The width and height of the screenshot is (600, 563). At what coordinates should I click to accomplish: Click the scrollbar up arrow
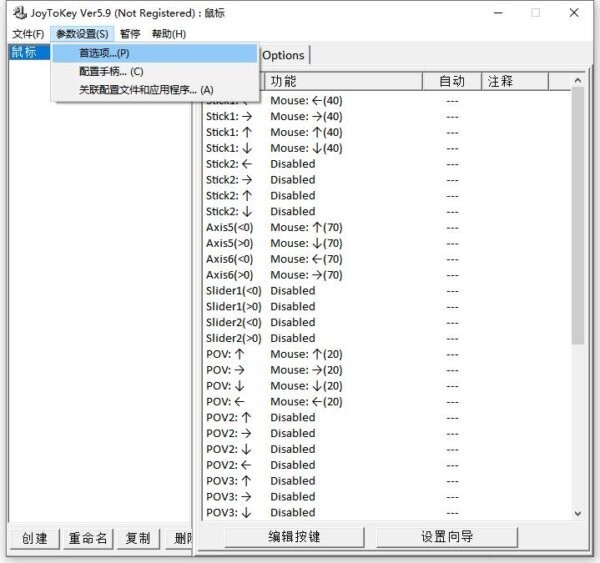click(578, 80)
